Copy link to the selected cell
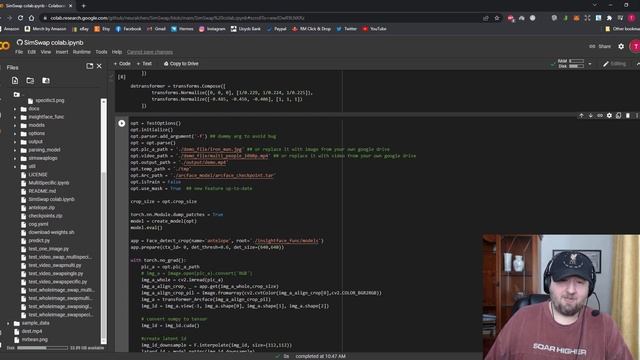This screenshot has height=360, width=640. tap(600, 116)
